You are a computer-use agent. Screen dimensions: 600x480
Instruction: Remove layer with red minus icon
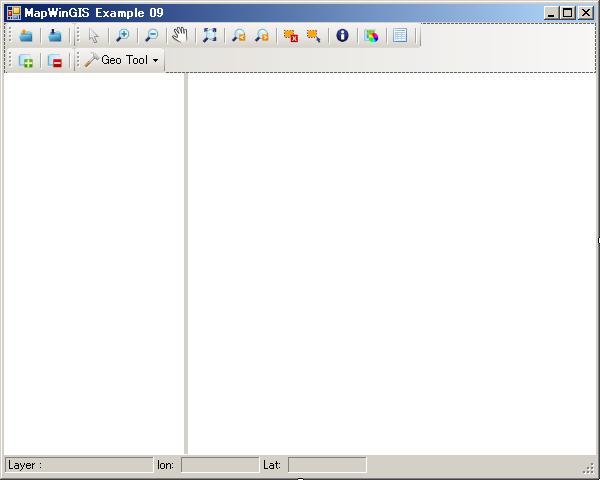pyautogui.click(x=55, y=61)
